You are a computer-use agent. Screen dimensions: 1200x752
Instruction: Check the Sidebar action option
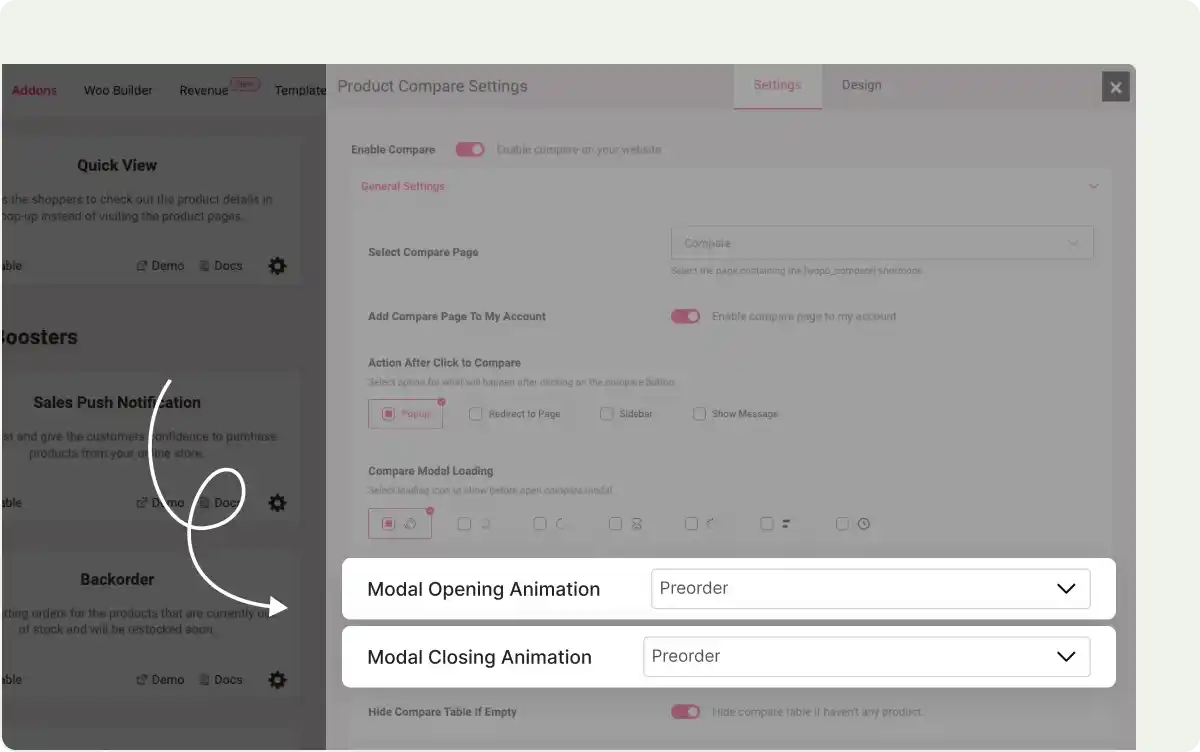607,413
